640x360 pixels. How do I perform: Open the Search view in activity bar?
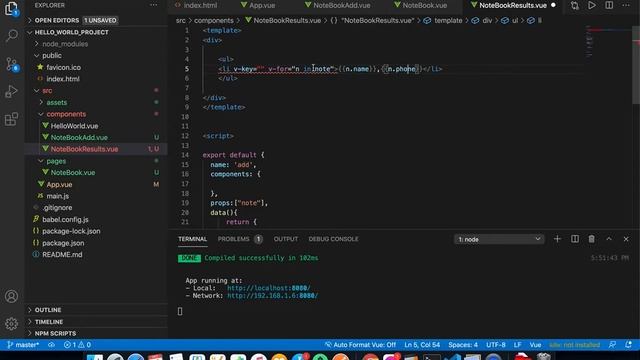pyautogui.click(x=11, y=36)
